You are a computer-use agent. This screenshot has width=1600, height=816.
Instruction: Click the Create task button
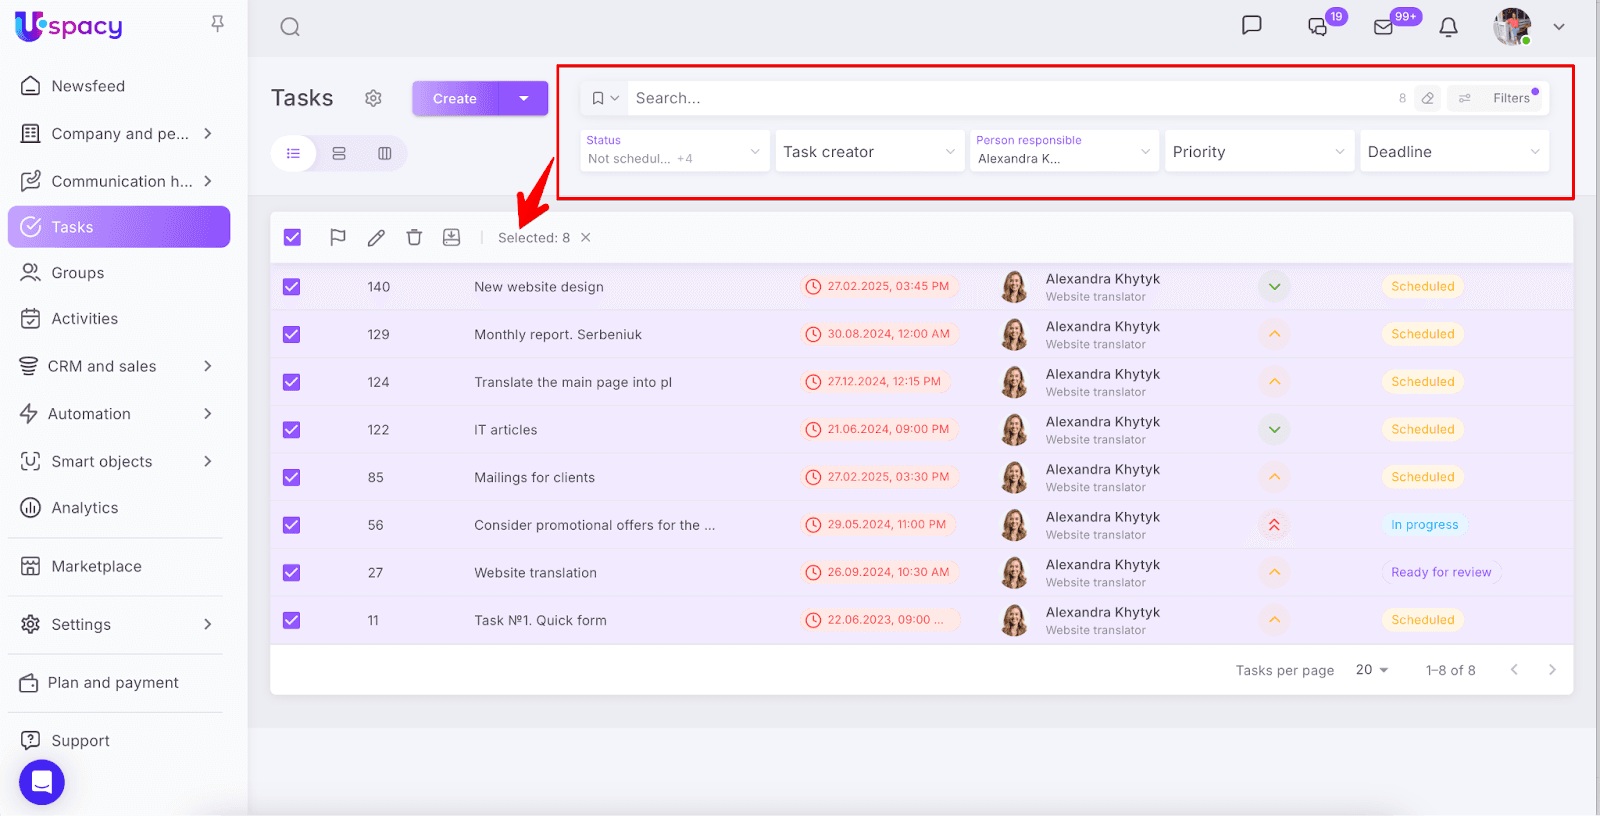tap(455, 98)
